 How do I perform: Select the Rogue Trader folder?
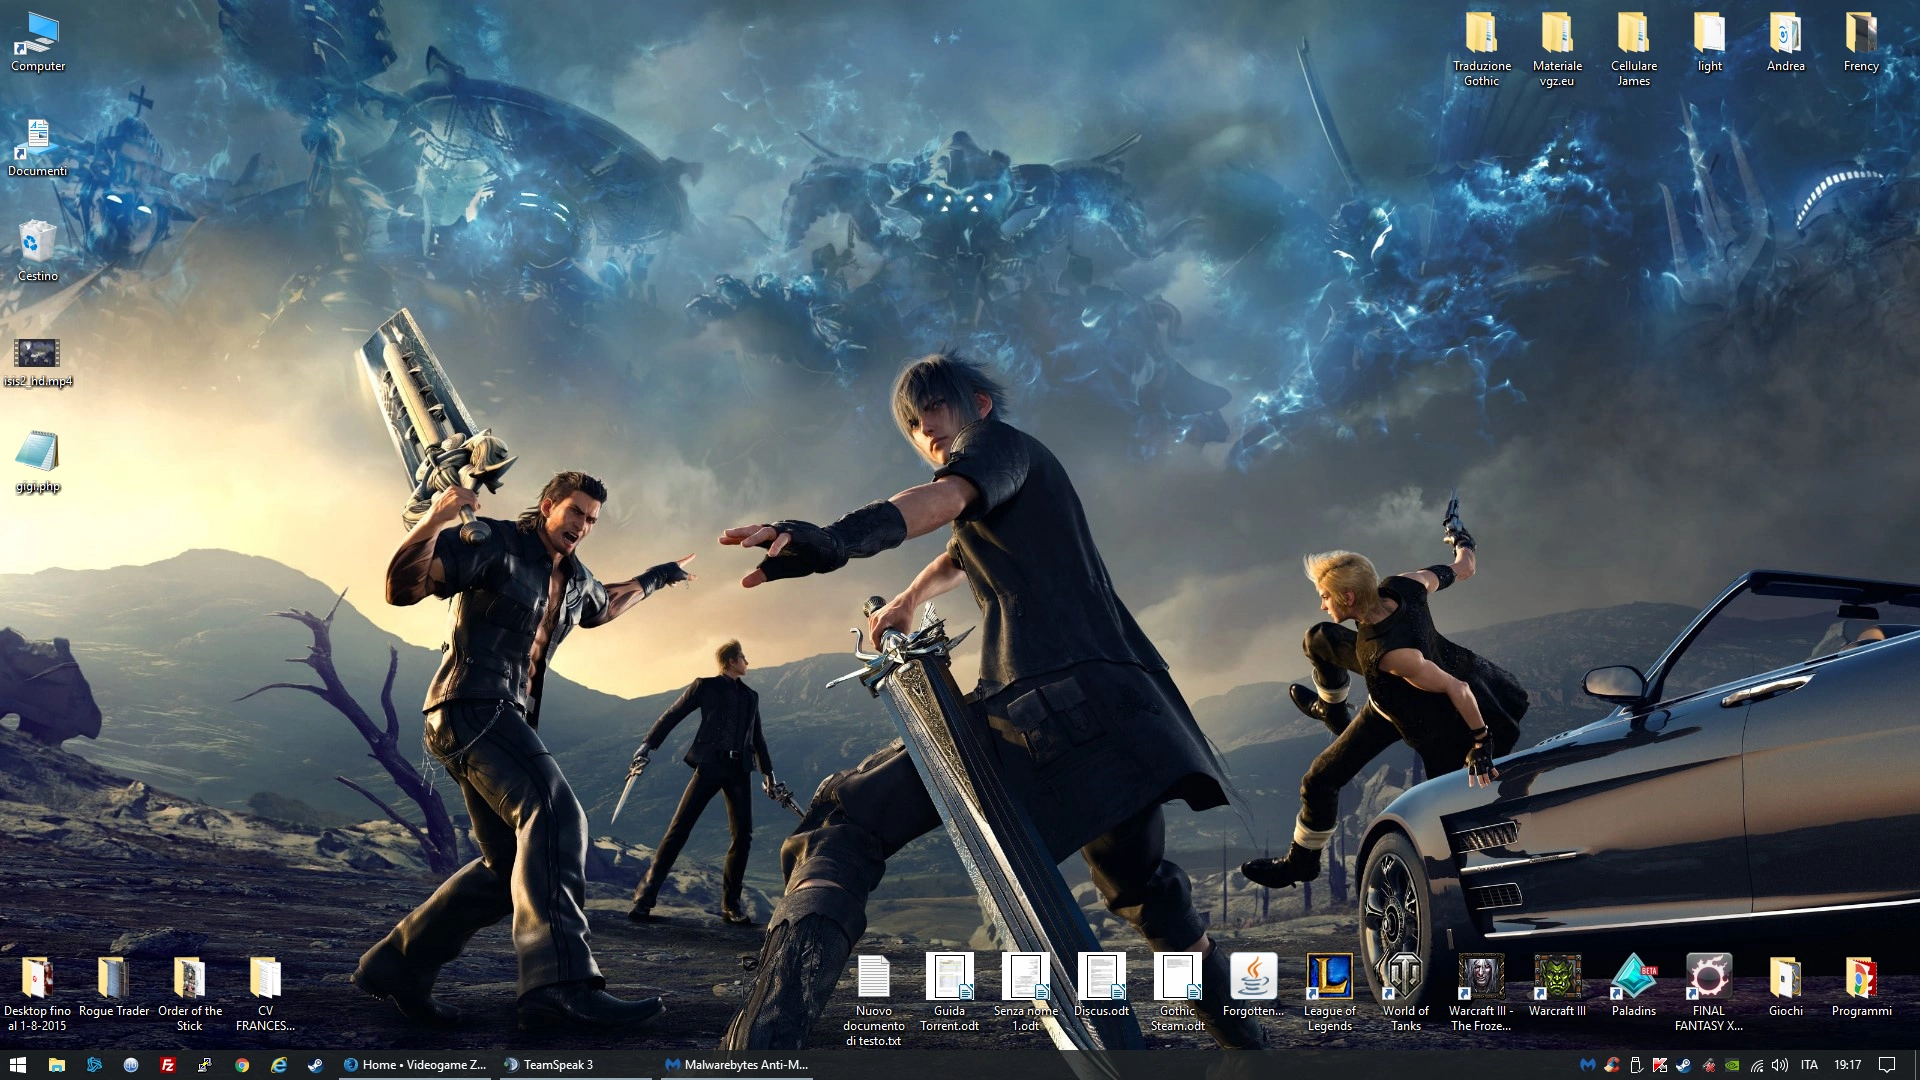pyautogui.click(x=114, y=987)
